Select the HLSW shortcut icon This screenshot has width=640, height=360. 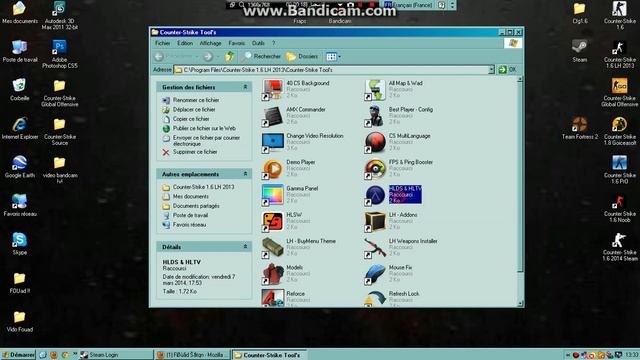click(273, 221)
